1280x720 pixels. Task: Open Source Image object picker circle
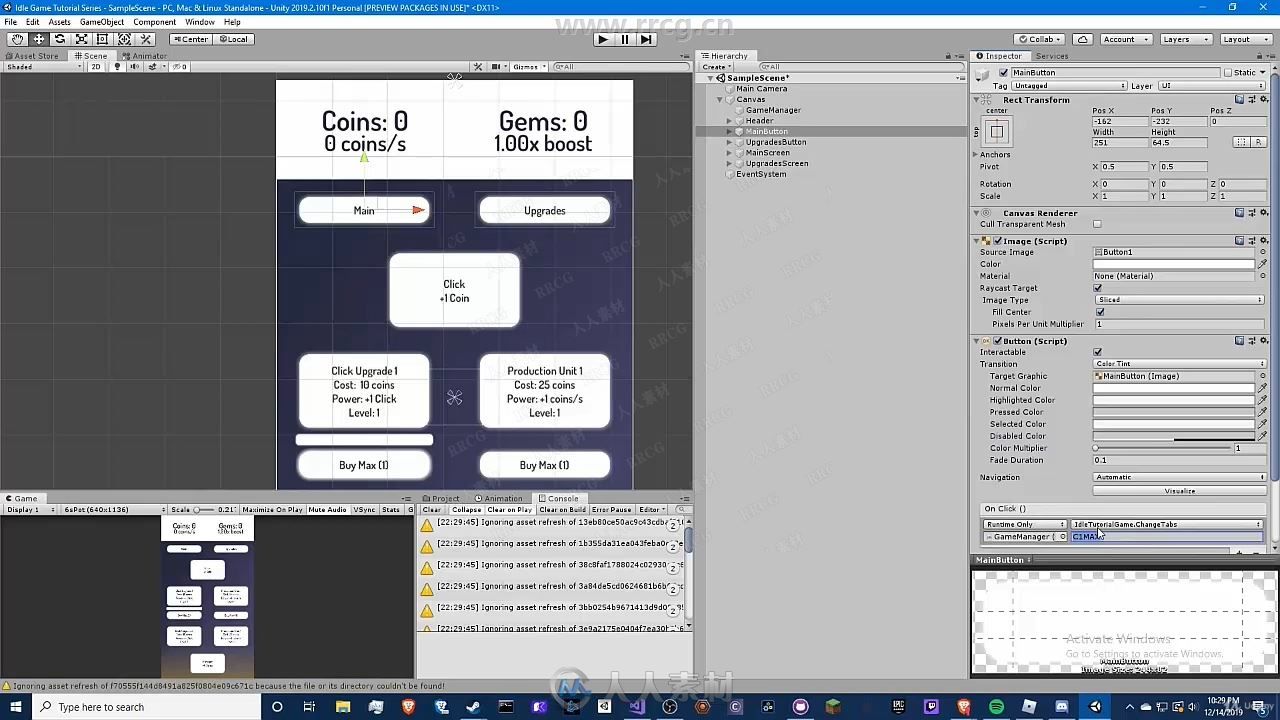pos(1263,252)
